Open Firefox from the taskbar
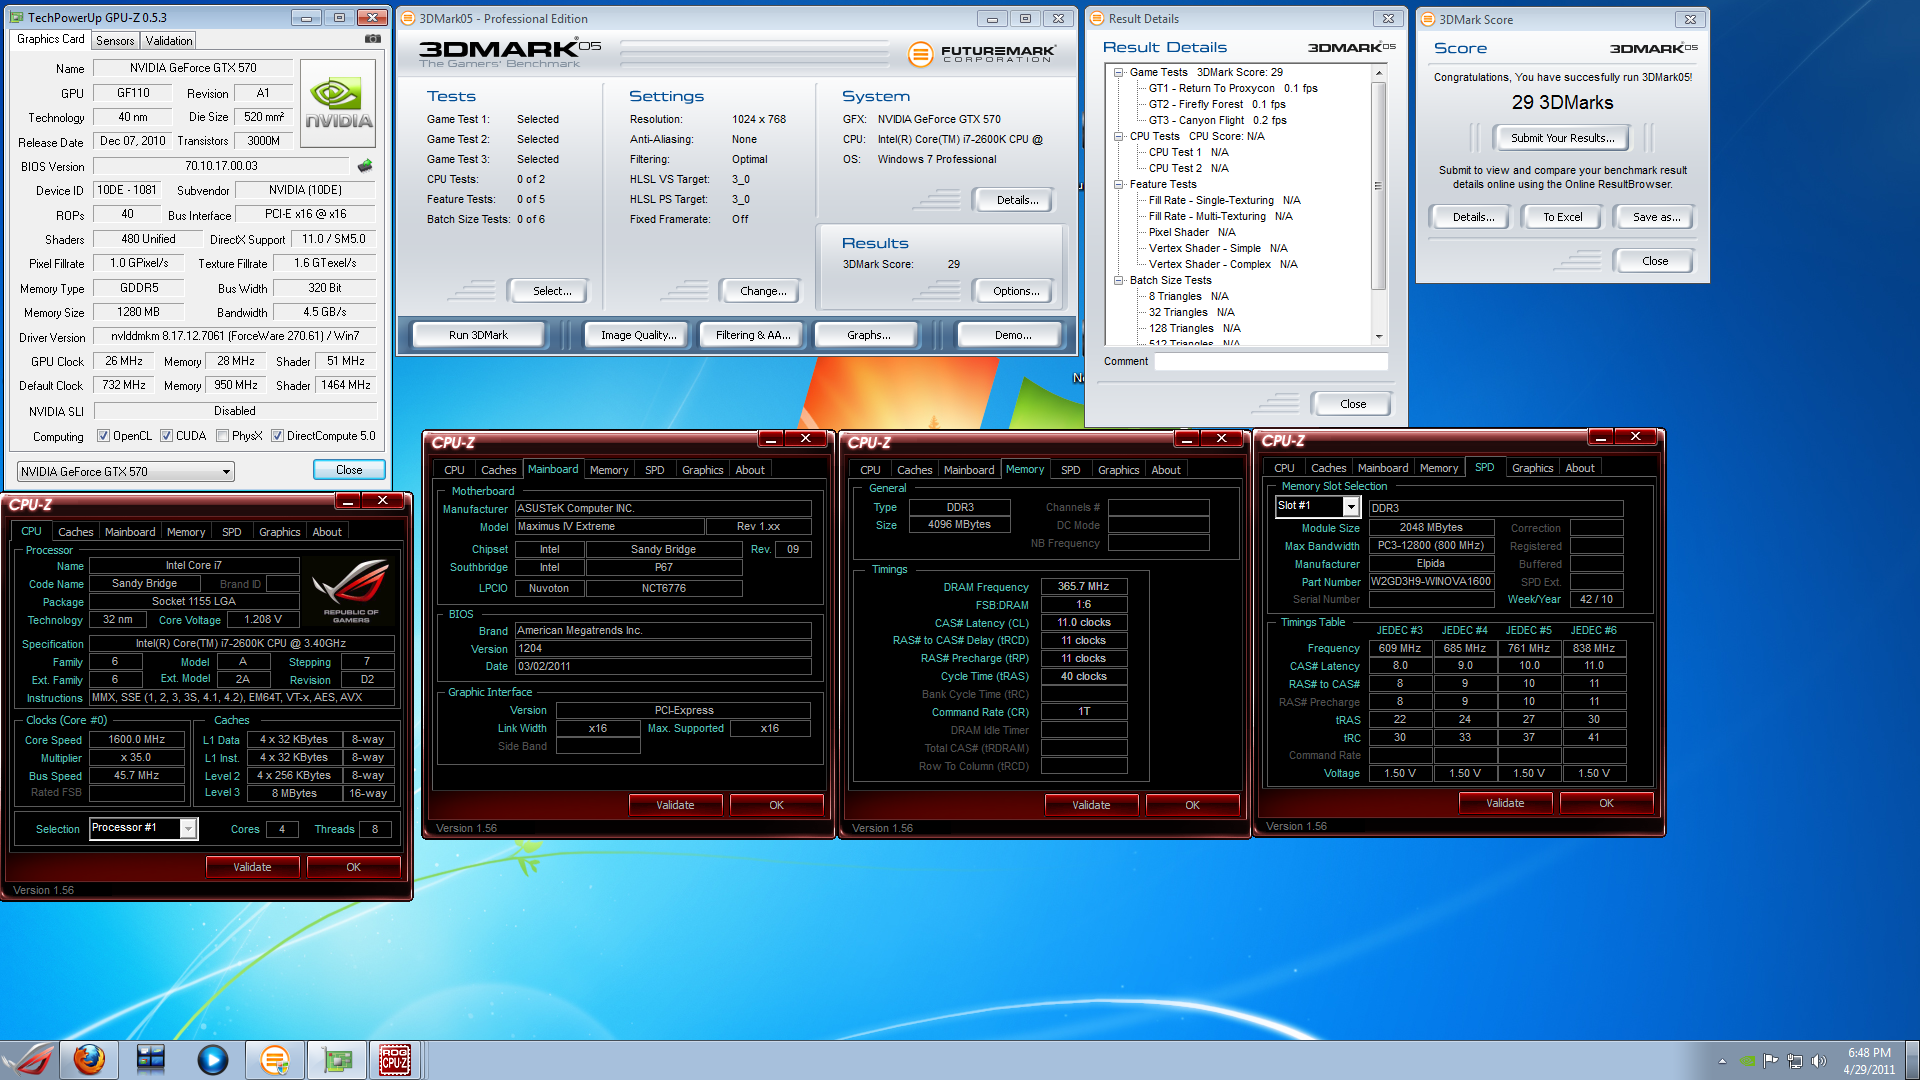Screen dimensions: 1920x1080 [89, 1059]
